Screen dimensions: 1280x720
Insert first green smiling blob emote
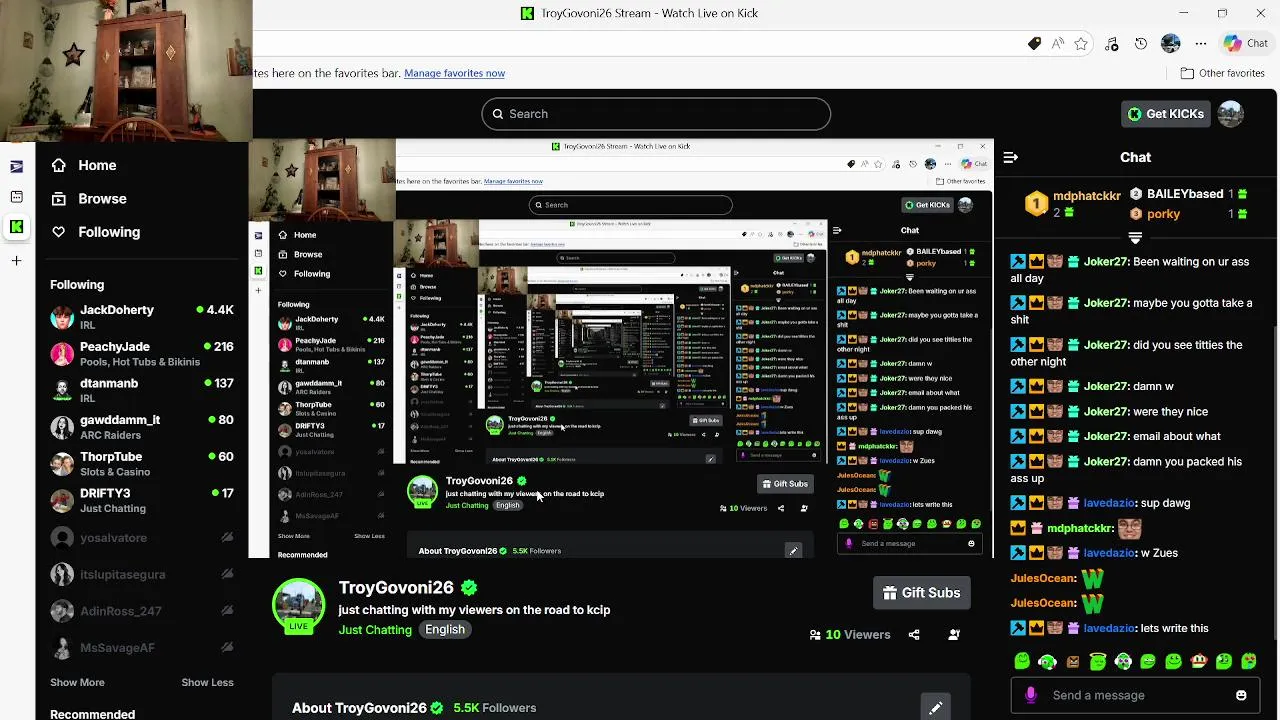(1021, 661)
